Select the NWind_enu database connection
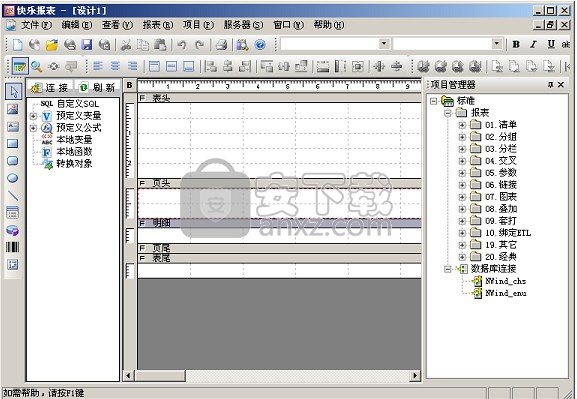 click(506, 293)
